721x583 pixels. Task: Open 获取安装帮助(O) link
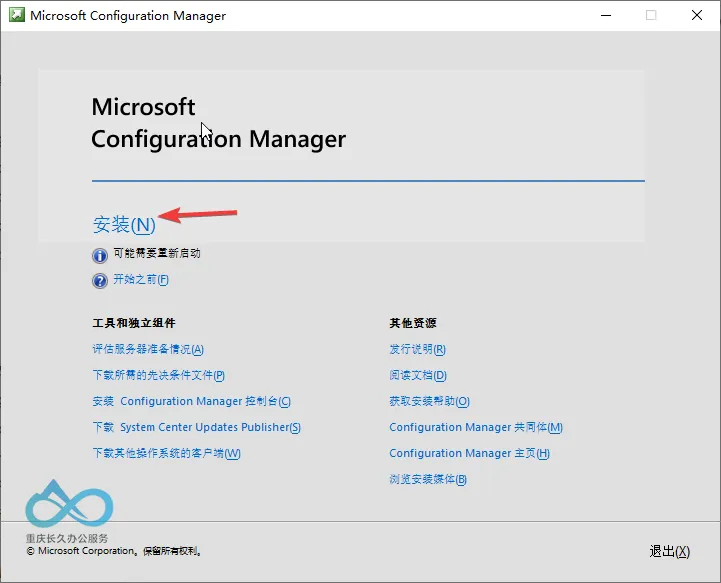point(429,401)
